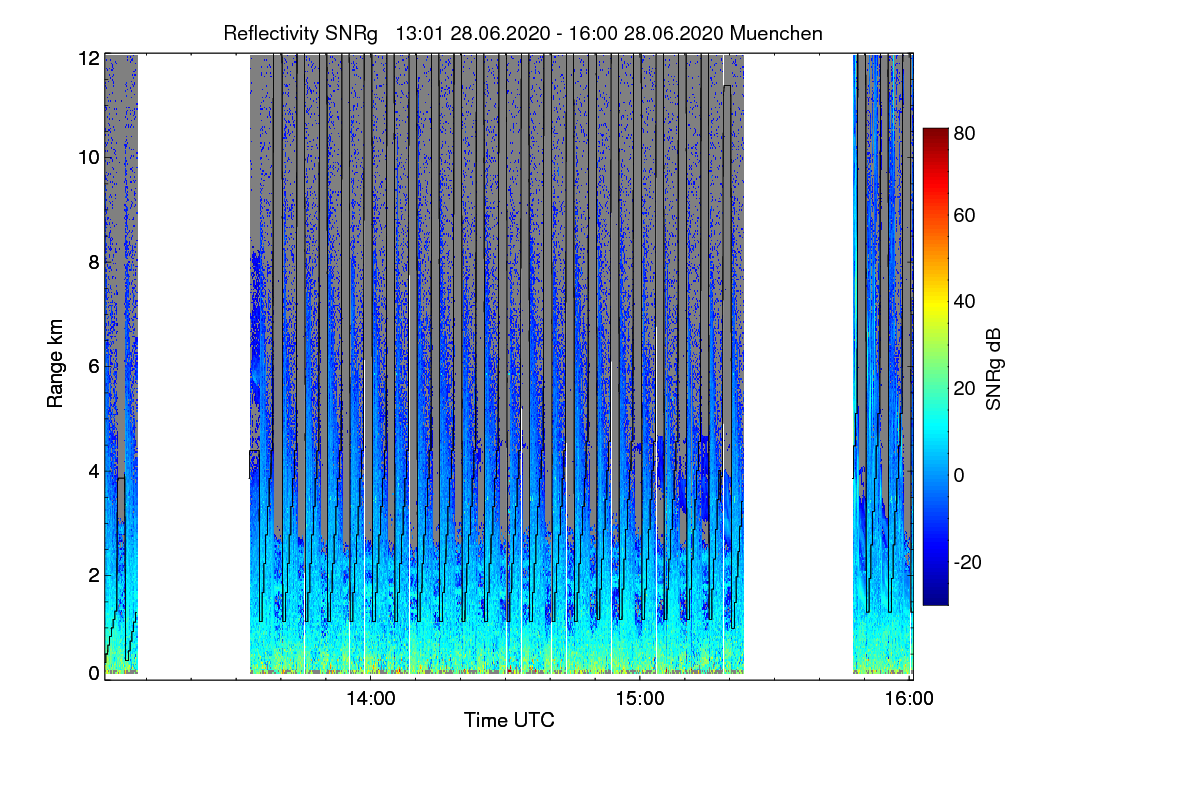
Task: Click the 8 km range tick label
Action: 94,262
